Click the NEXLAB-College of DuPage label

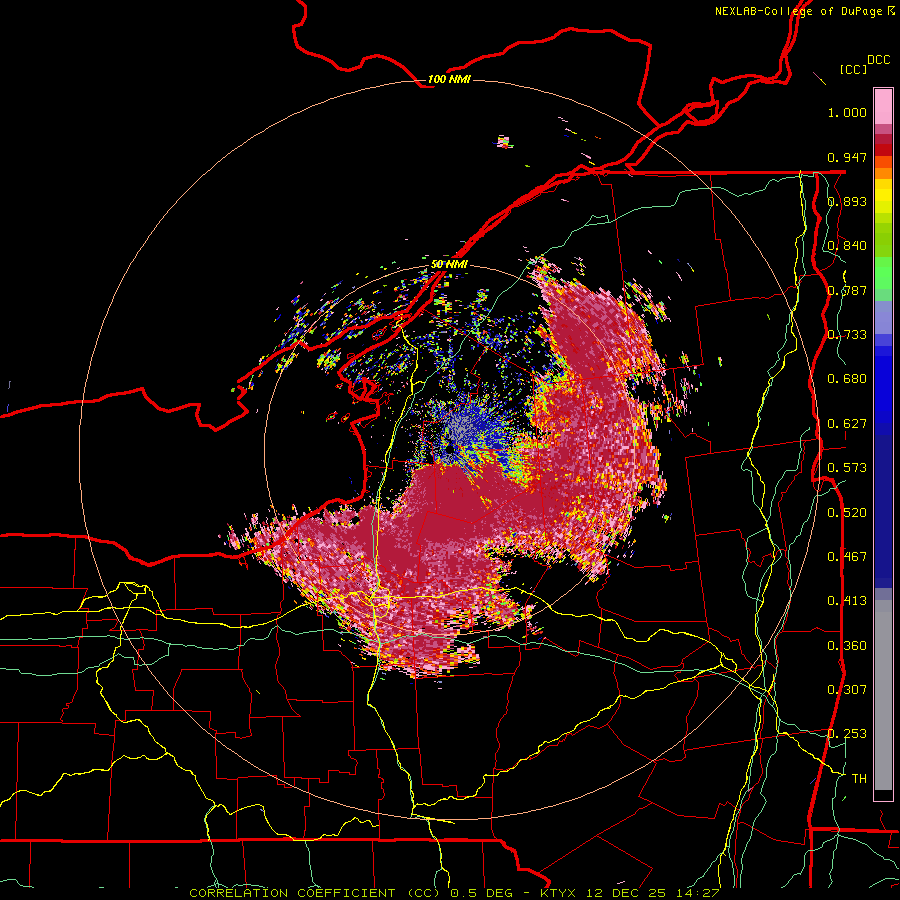804,11
